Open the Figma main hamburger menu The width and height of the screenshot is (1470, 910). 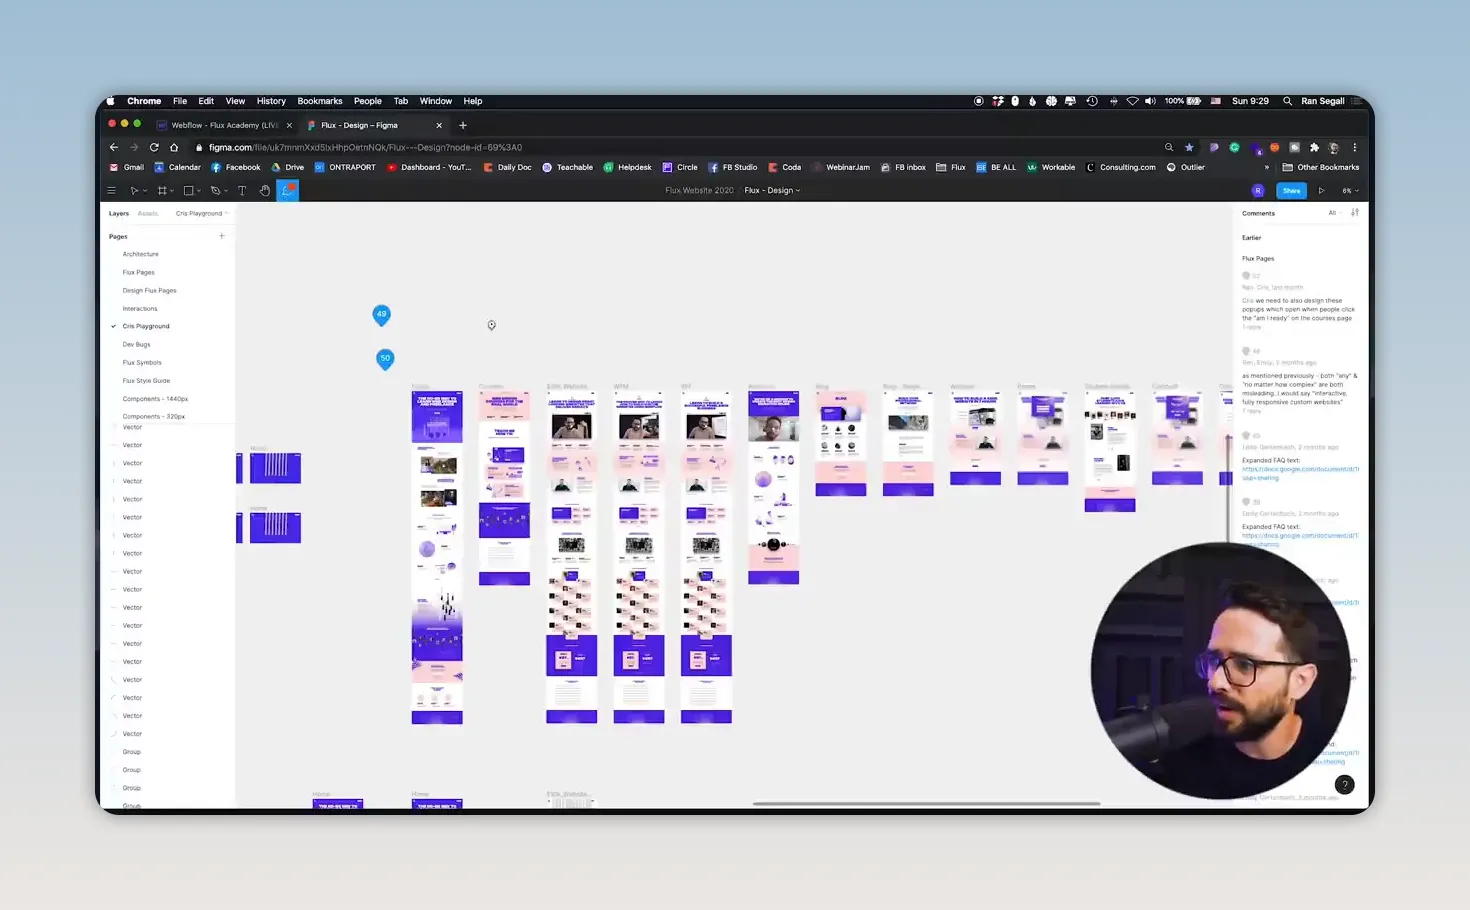click(111, 191)
